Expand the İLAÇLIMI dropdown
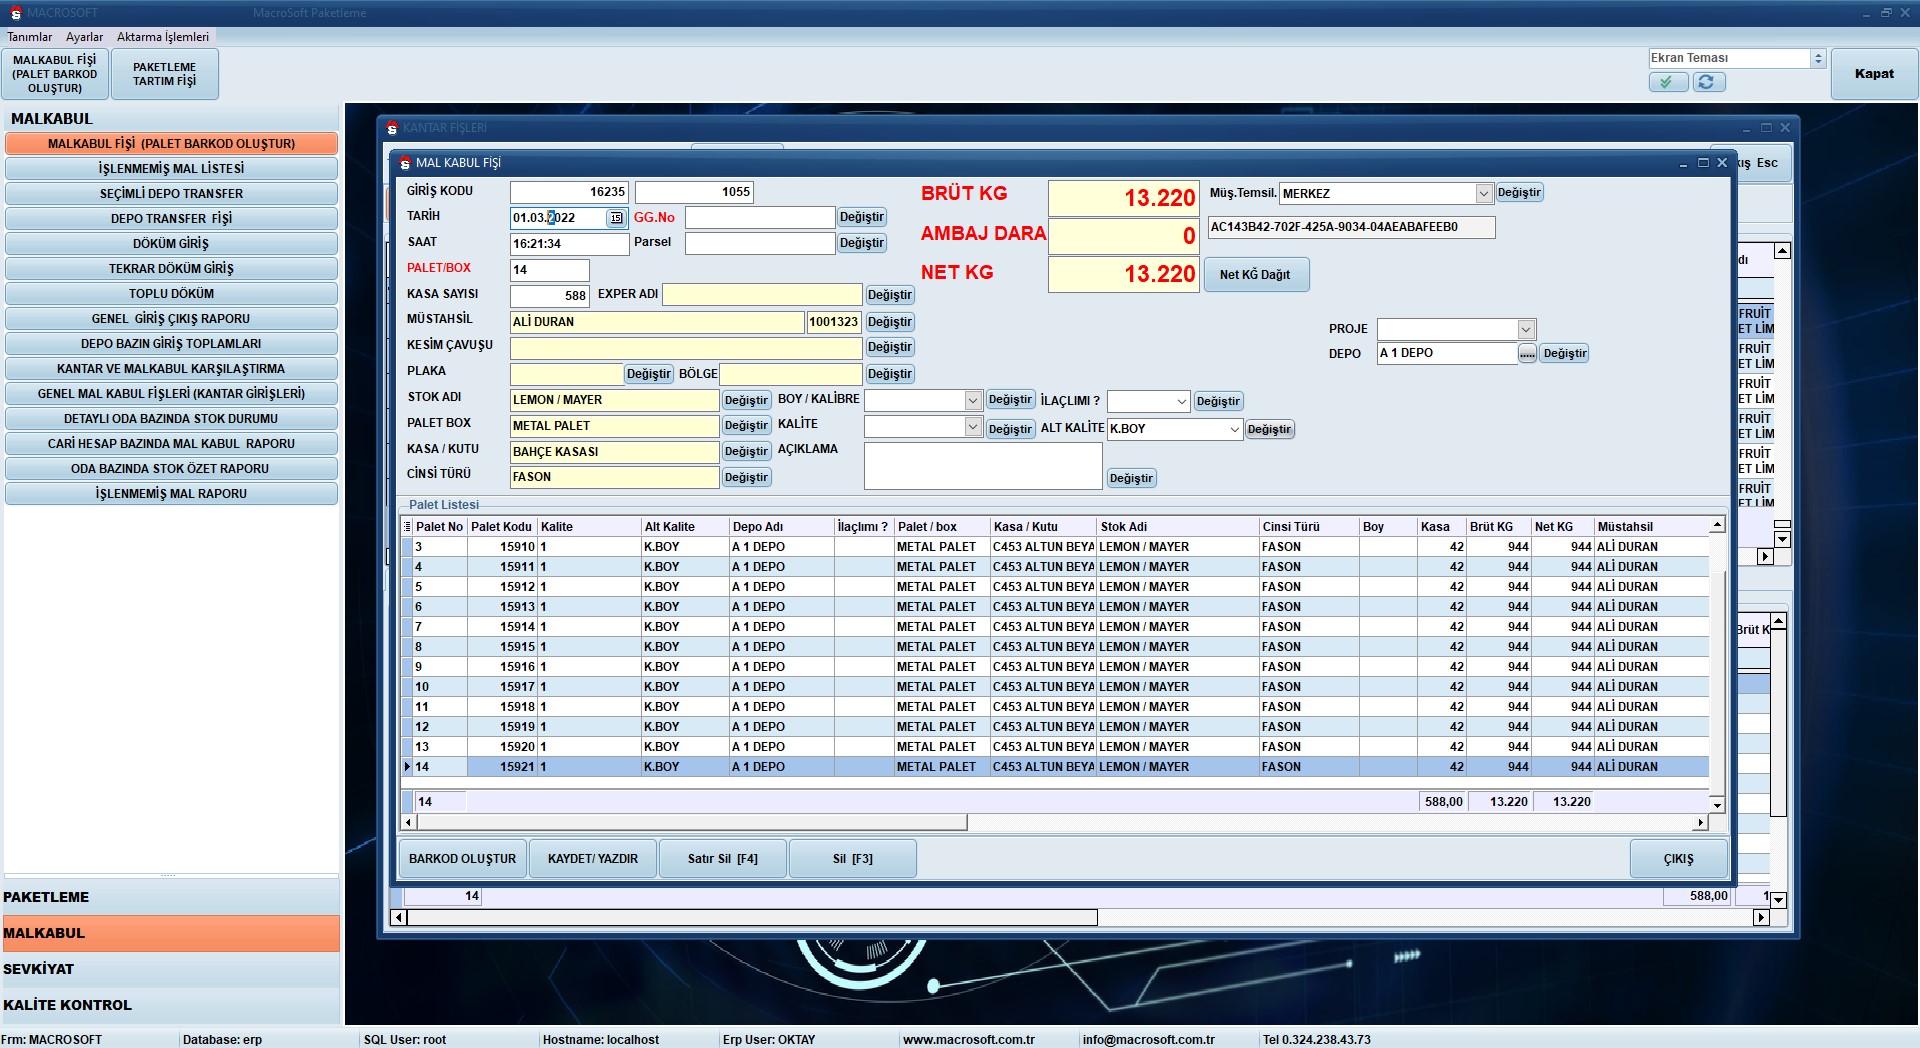1920x1048 pixels. pos(1181,402)
